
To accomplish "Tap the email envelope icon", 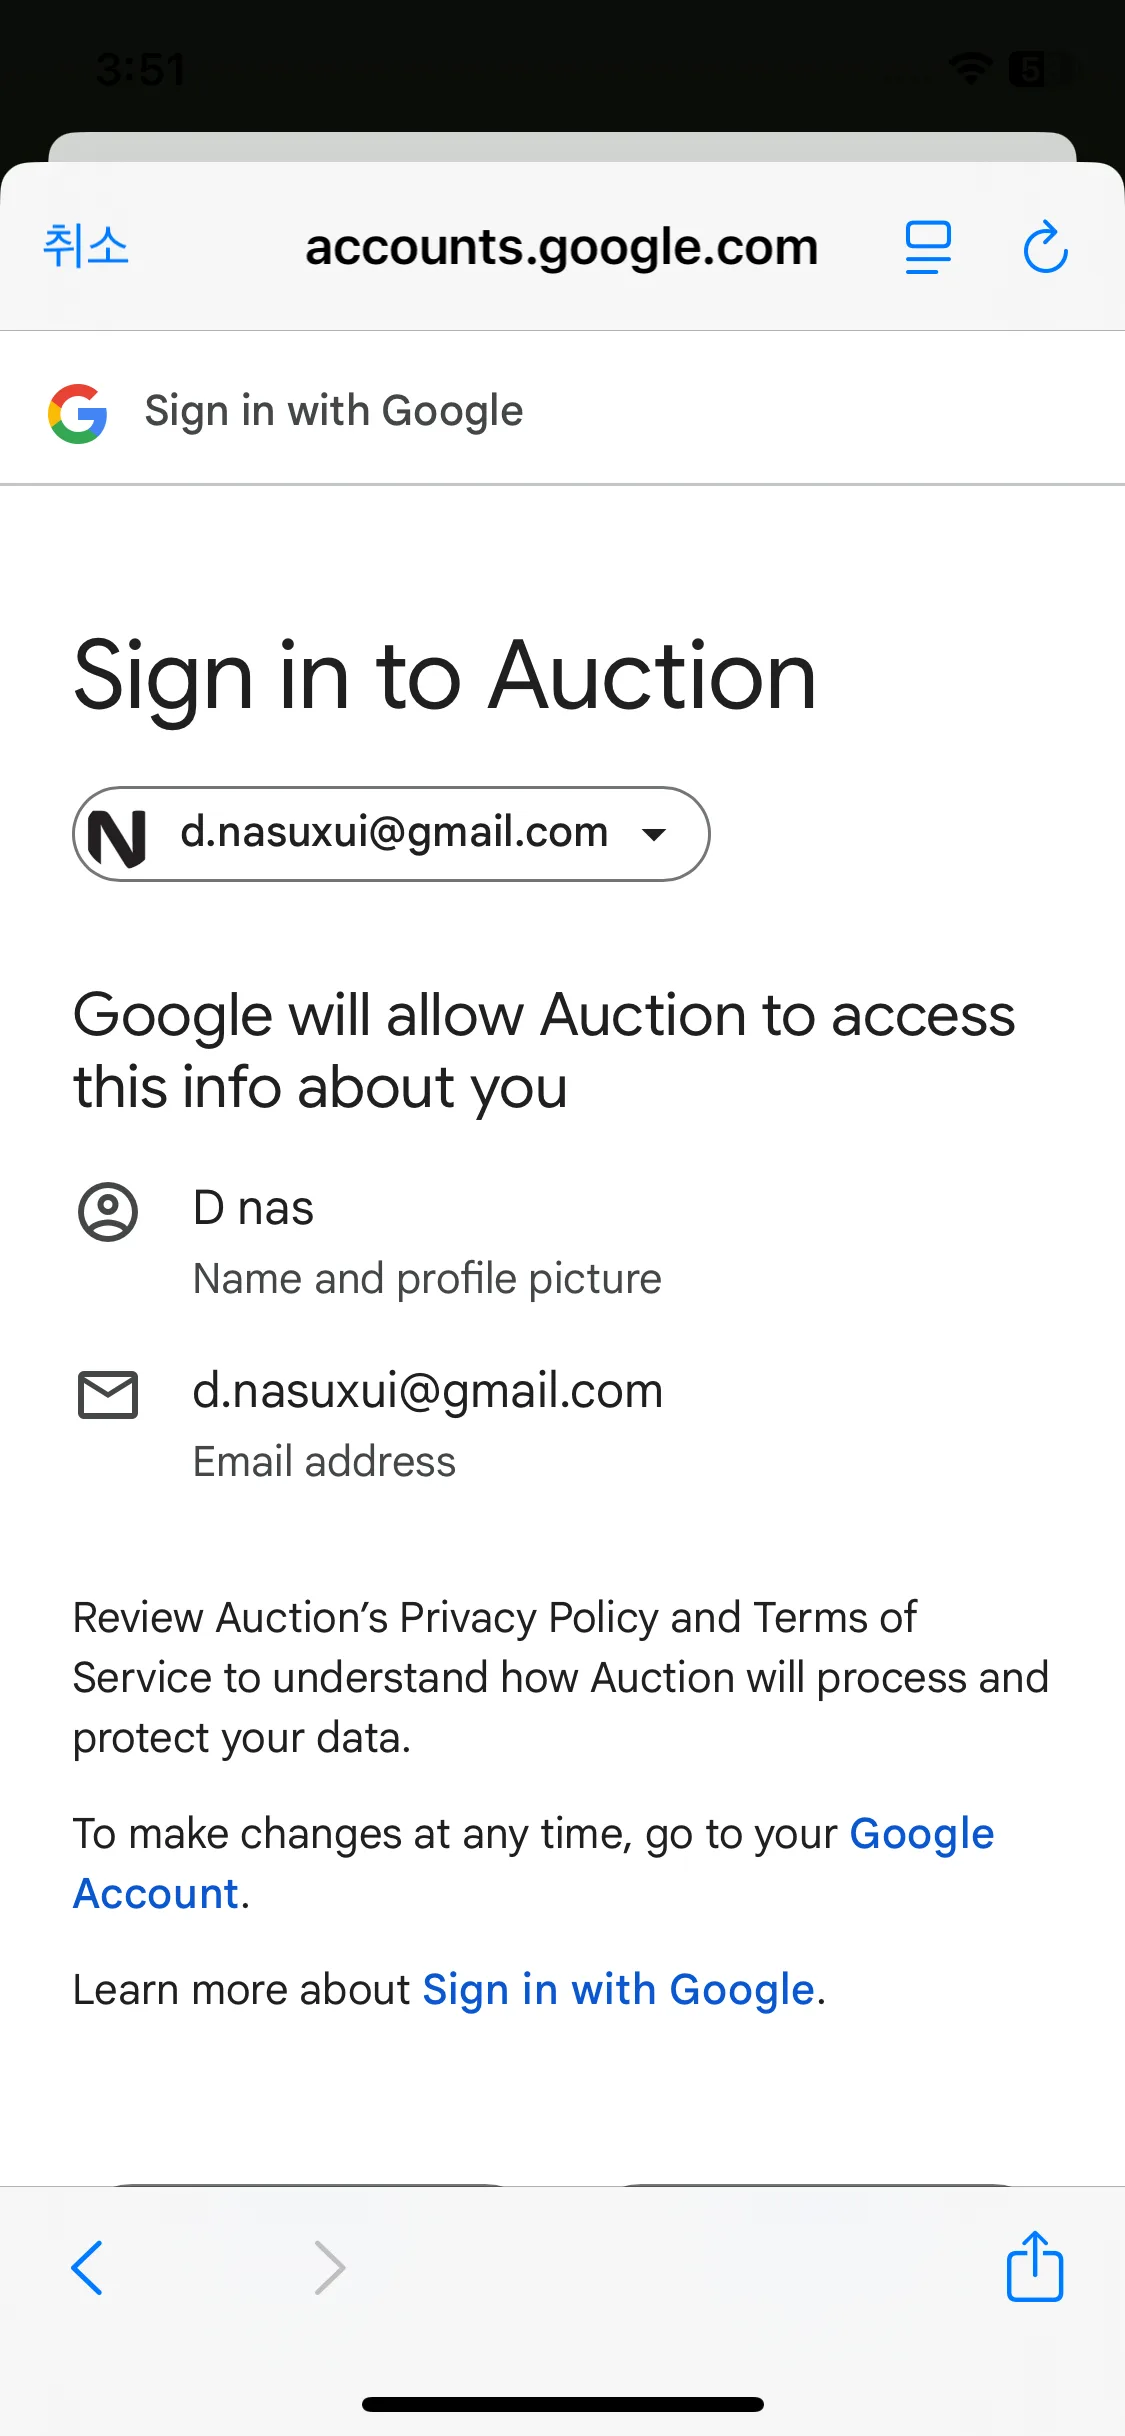I will pyautogui.click(x=108, y=1394).
